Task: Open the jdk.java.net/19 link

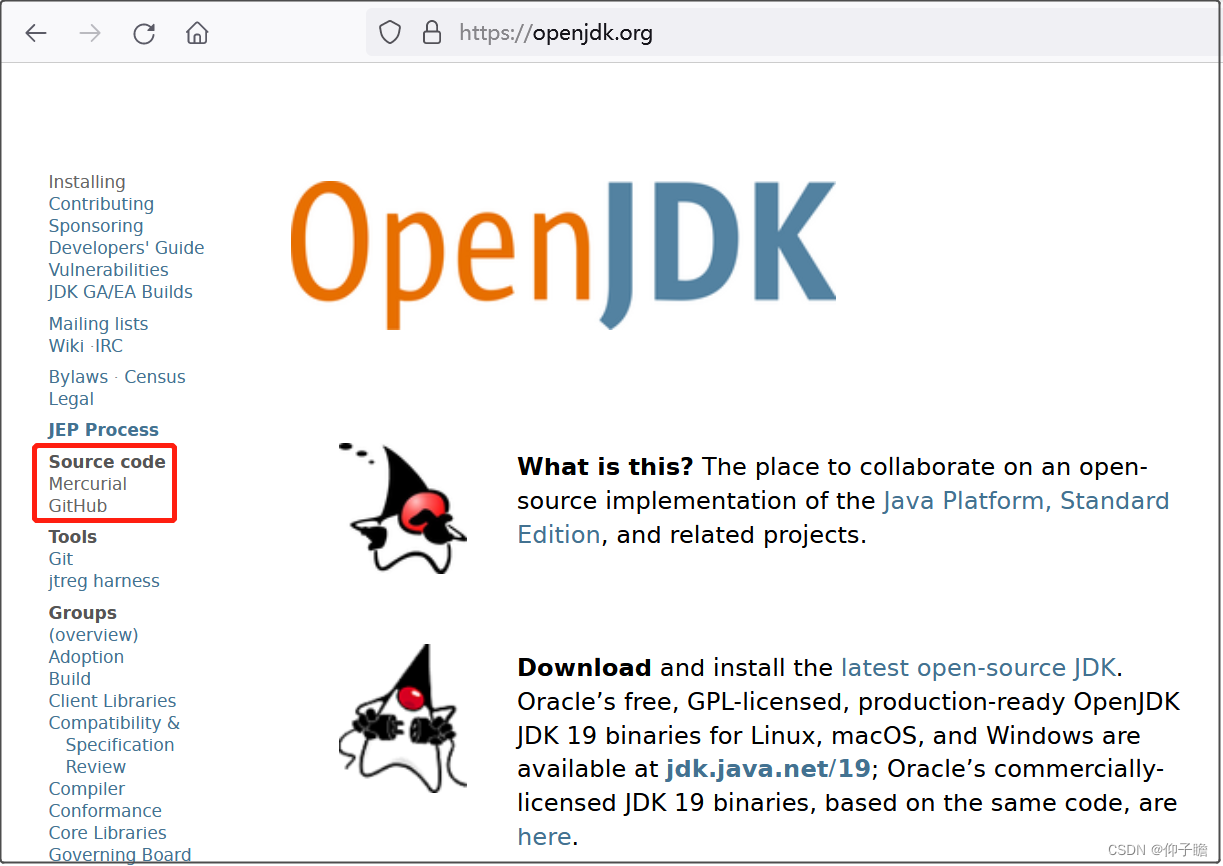Action: click(768, 770)
